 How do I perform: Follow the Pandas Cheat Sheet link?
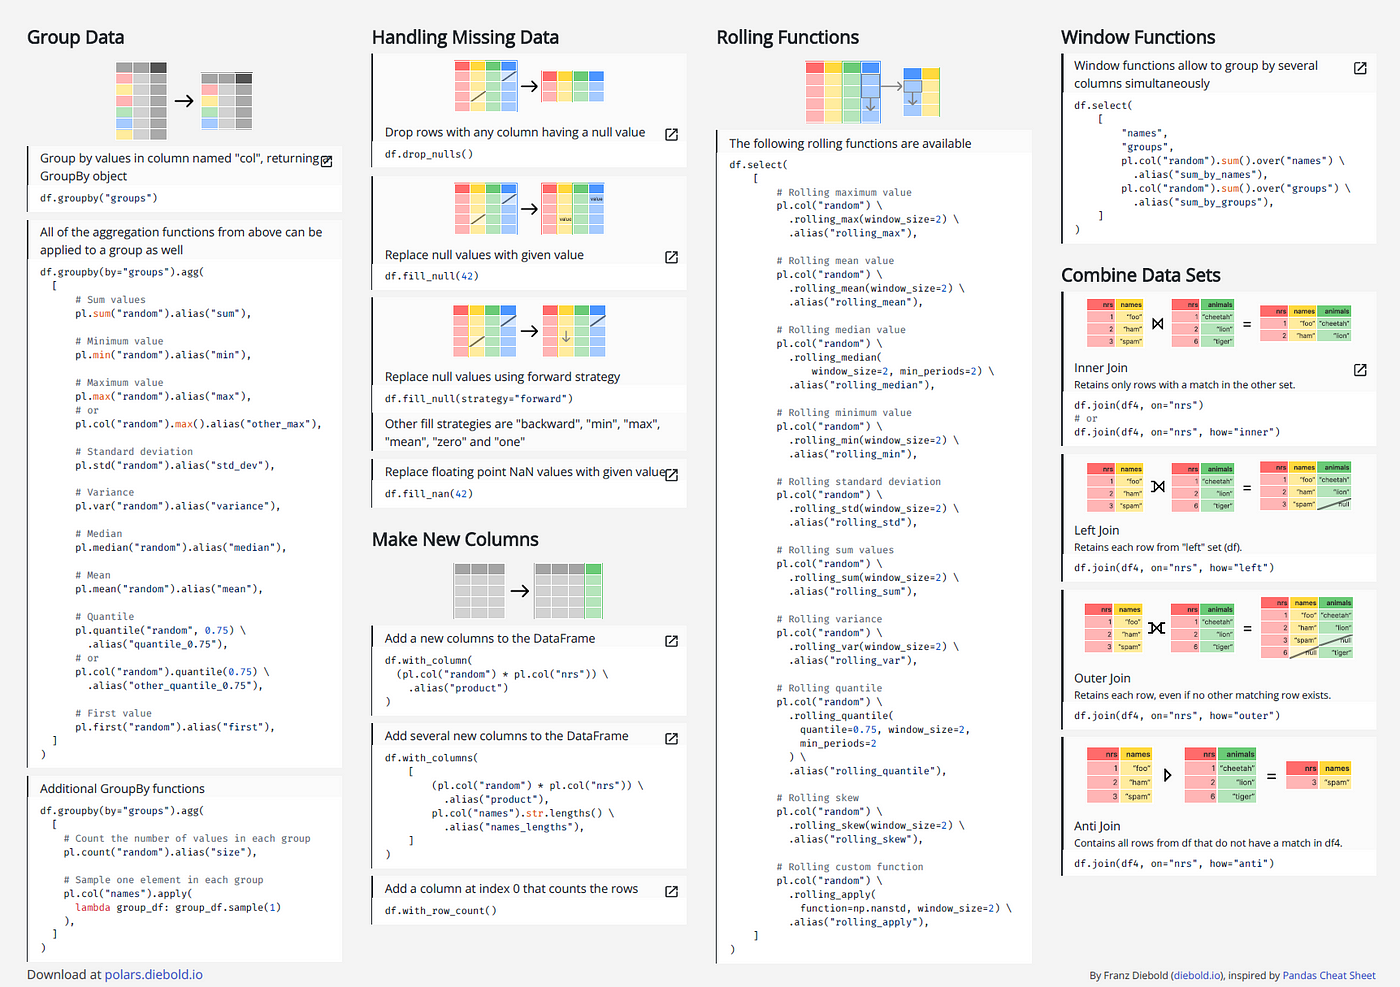coord(1329,975)
